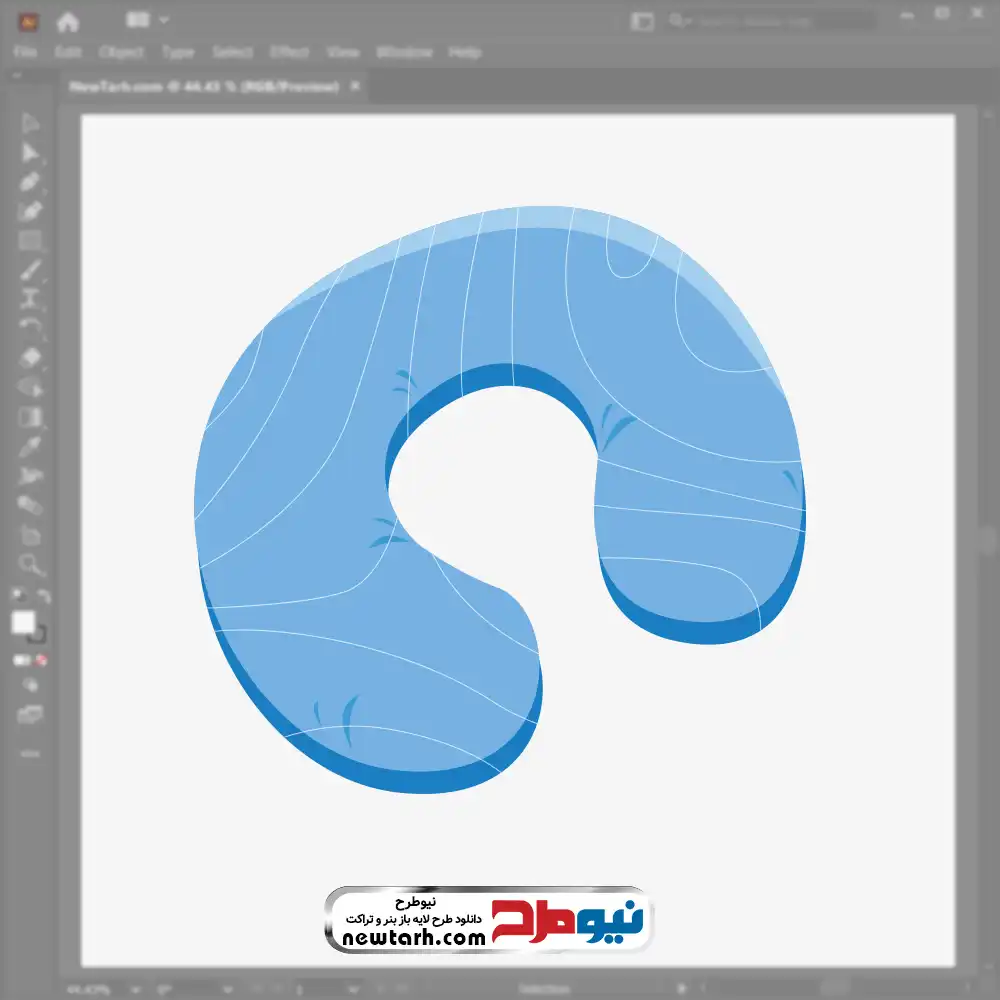The image size is (1000, 1000).
Task: Open the Object menu
Action: 121,52
